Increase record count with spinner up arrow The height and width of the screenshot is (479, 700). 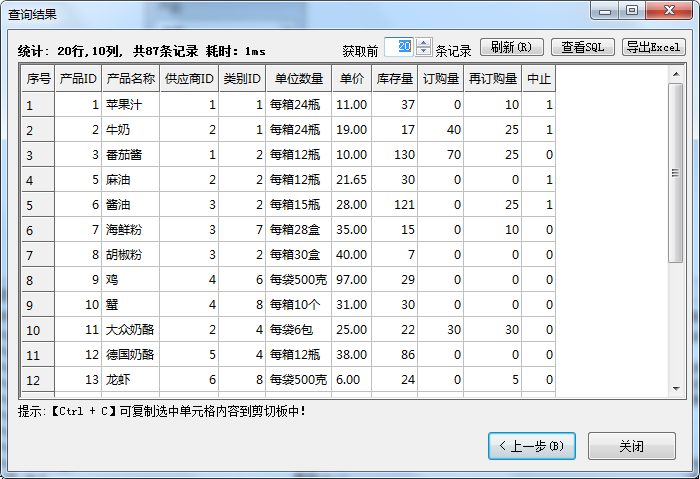[x=424, y=43]
